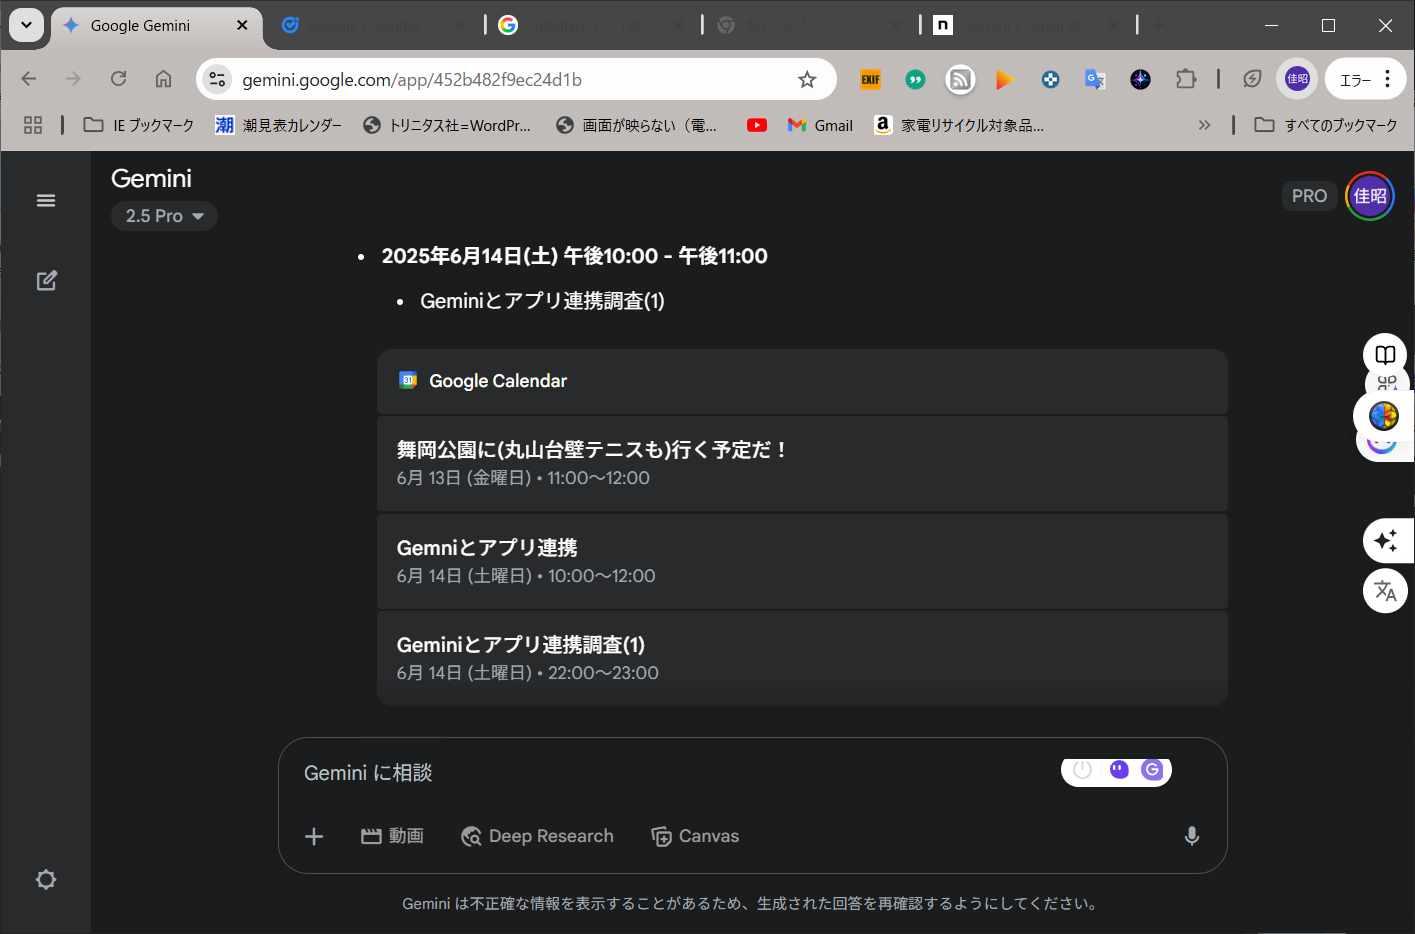Add a file with the plus icon
The height and width of the screenshot is (934, 1415).
[314, 836]
